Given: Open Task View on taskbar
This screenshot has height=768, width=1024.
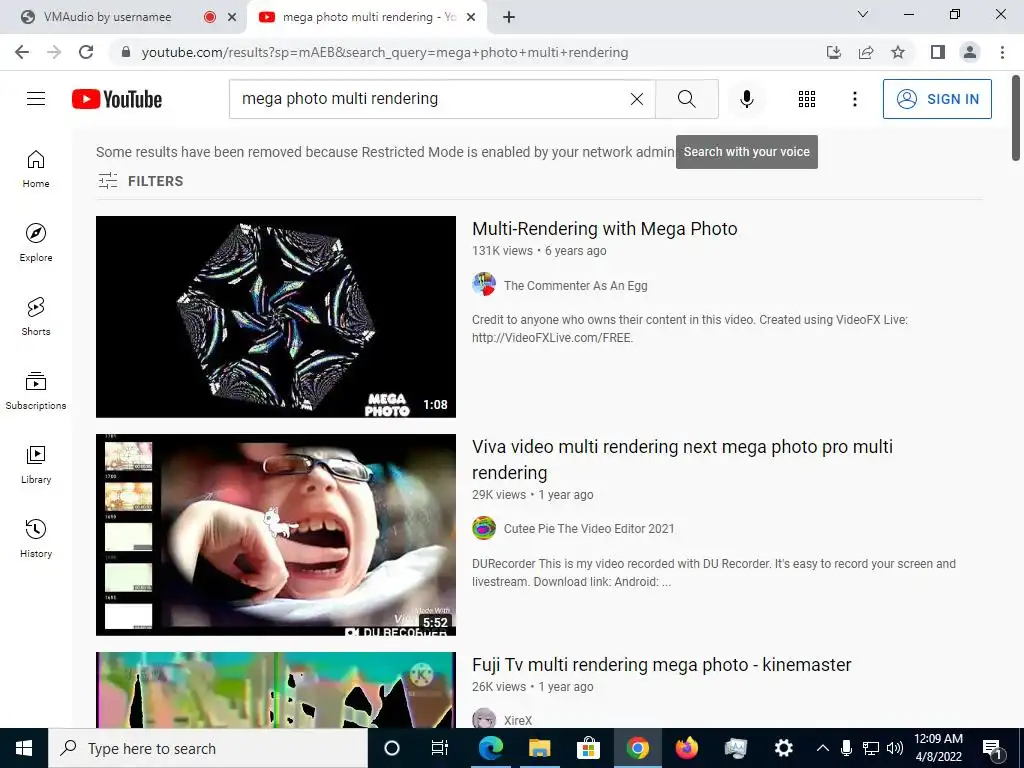Looking at the screenshot, I should (x=440, y=748).
